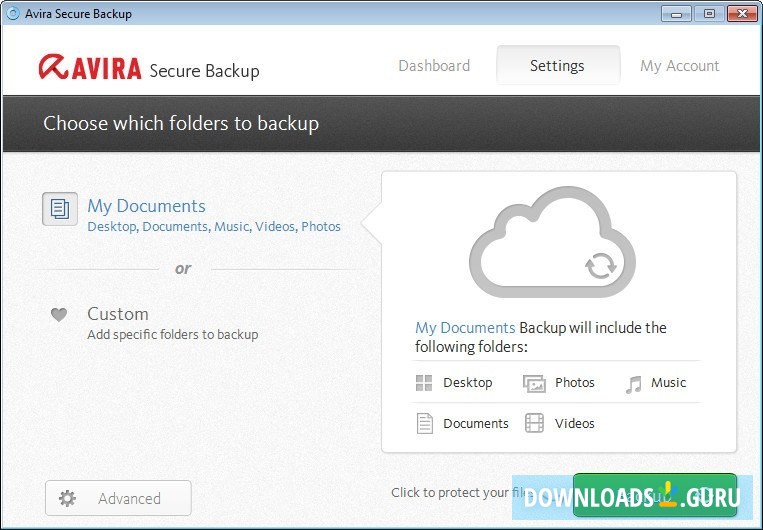The width and height of the screenshot is (763, 530).
Task: Click the green button at bottom right
Action: [x=655, y=495]
